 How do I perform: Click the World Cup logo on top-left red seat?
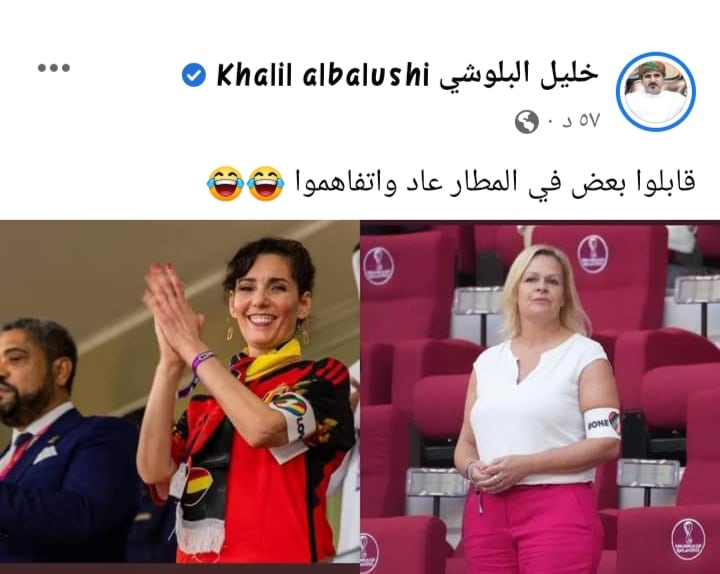(x=379, y=265)
